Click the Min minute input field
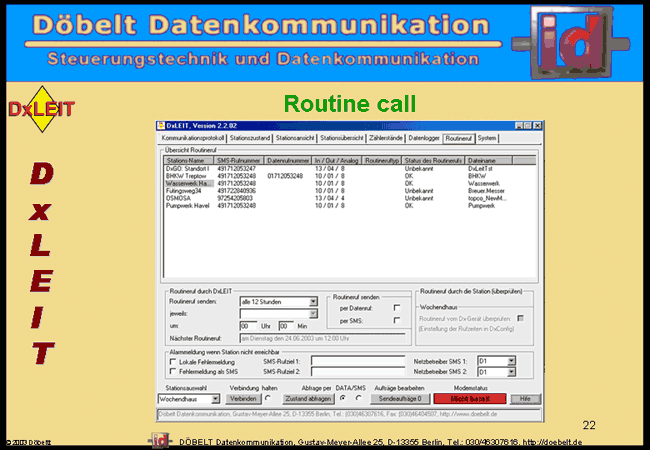Screen dimensions: 650x450 coord(286,326)
